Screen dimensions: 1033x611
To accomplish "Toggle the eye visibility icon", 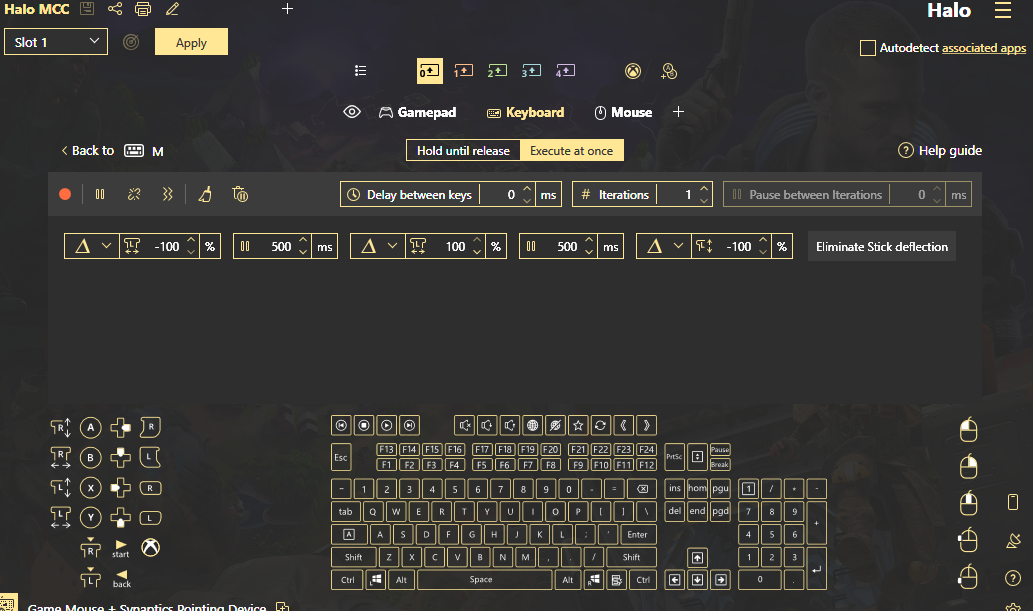I will (352, 113).
